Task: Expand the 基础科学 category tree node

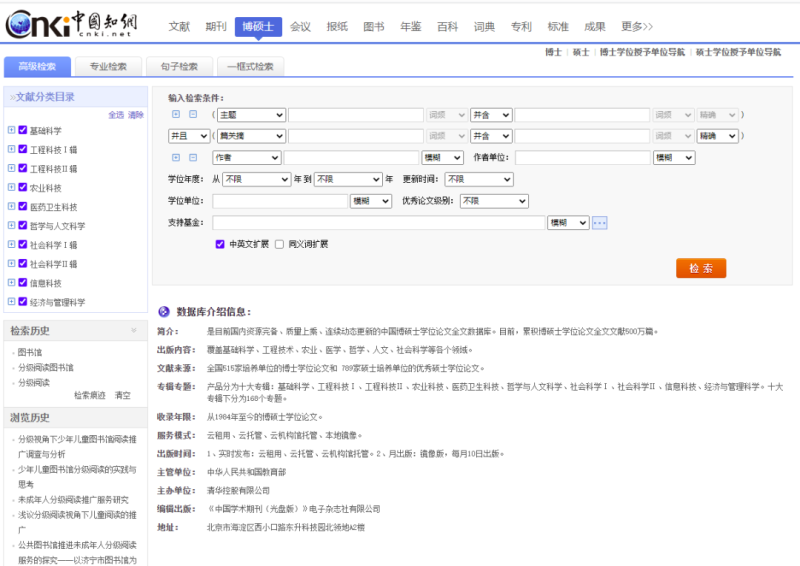Action: pos(11,130)
